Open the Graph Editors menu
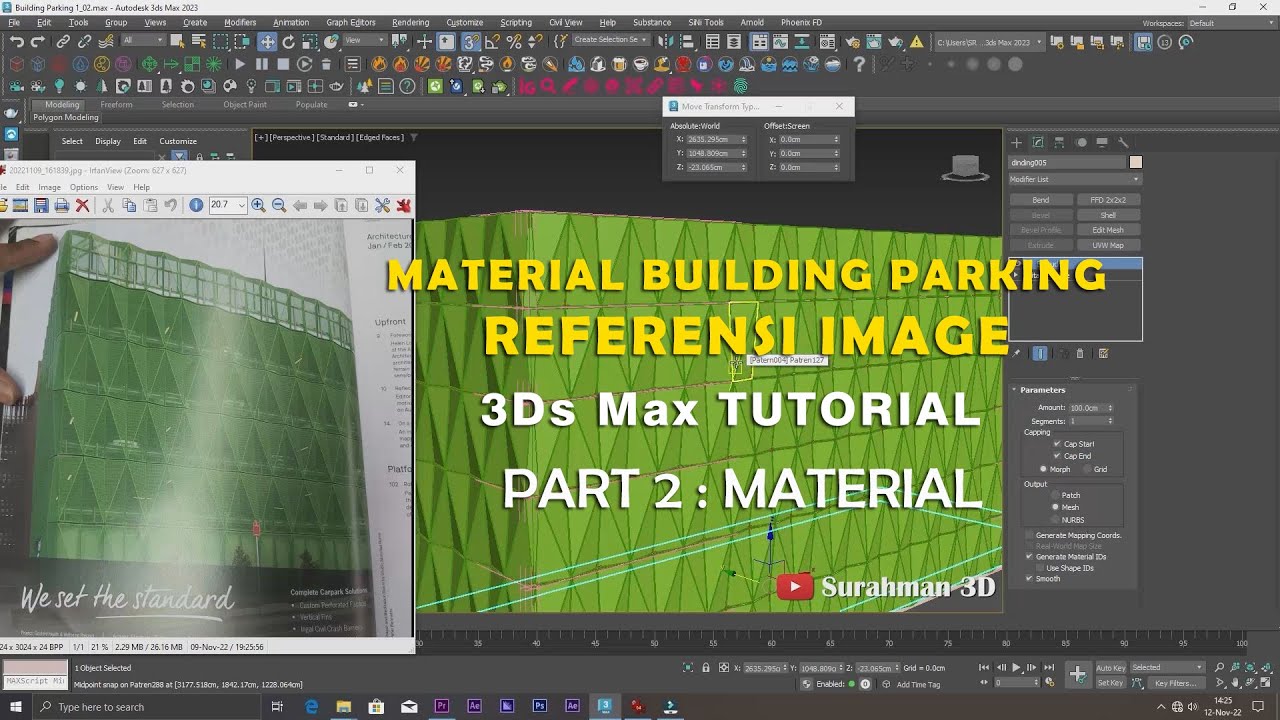Screen dimensions: 1280x720 351,22
